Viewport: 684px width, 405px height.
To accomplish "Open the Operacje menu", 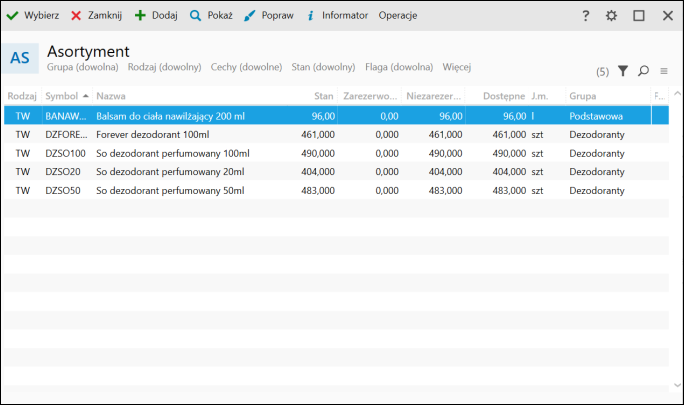I will [x=398, y=16].
